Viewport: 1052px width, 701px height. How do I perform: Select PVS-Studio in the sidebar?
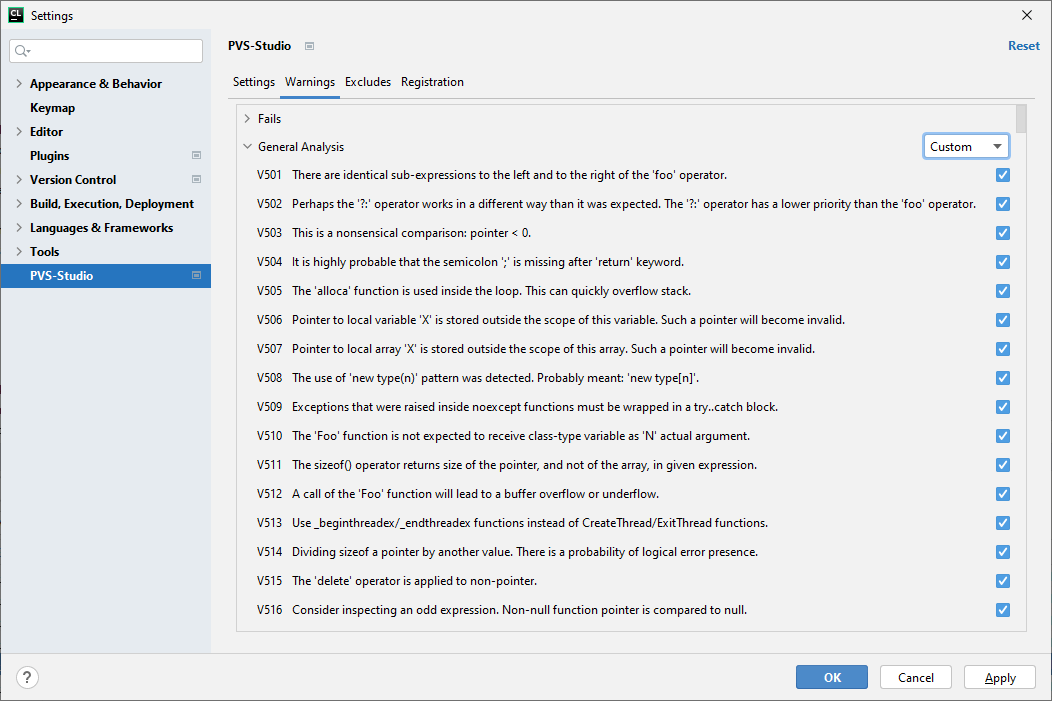click(x=105, y=276)
